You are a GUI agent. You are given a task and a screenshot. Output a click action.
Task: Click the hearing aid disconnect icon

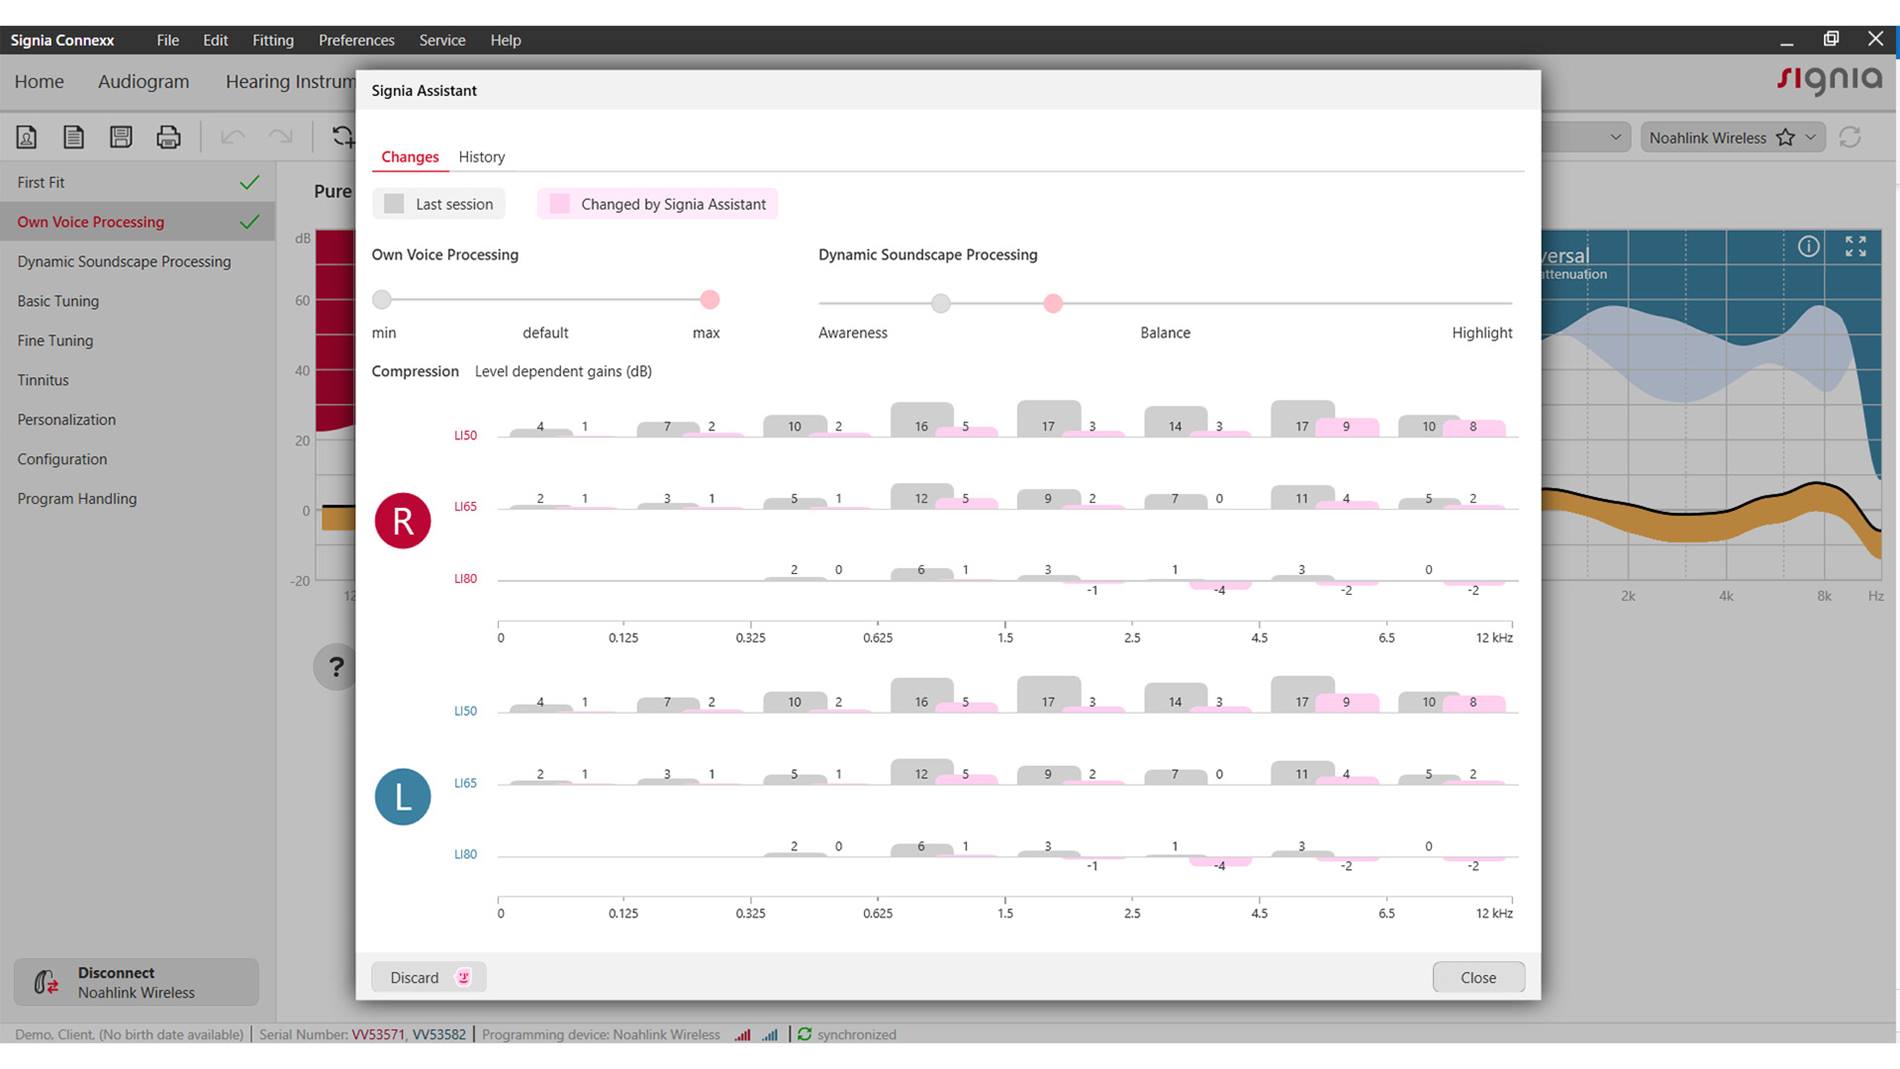point(46,982)
